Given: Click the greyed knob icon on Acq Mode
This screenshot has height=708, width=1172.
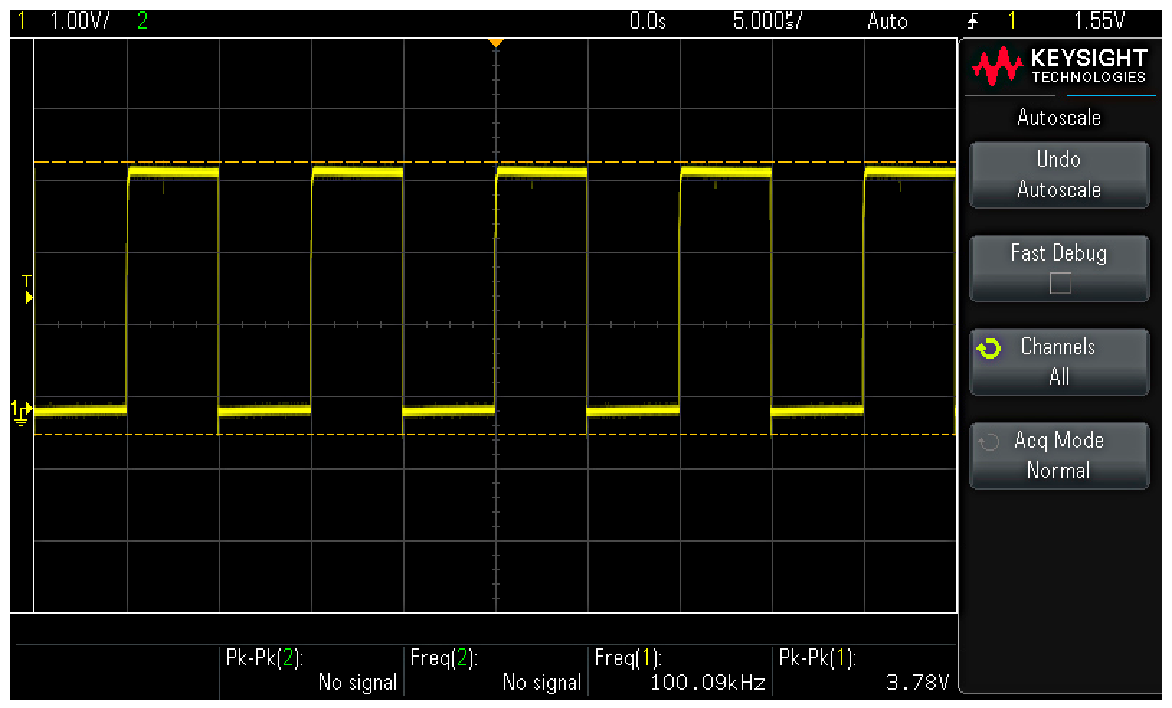Looking at the screenshot, I should [x=989, y=442].
